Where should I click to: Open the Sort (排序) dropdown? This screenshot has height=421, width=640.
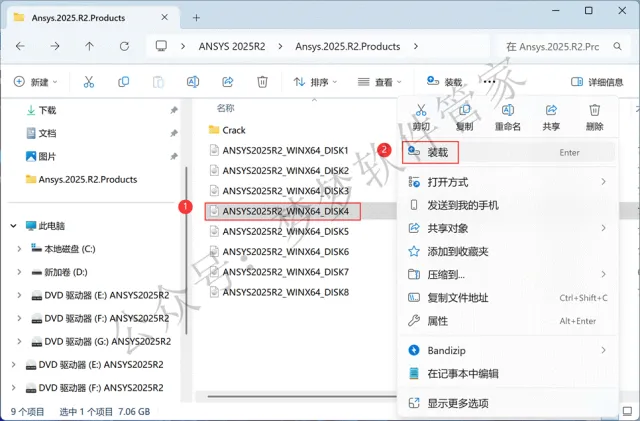click(x=315, y=82)
